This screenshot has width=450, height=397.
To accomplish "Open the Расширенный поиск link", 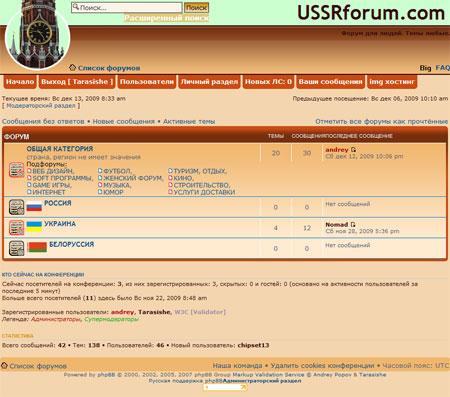I will pos(166,18).
